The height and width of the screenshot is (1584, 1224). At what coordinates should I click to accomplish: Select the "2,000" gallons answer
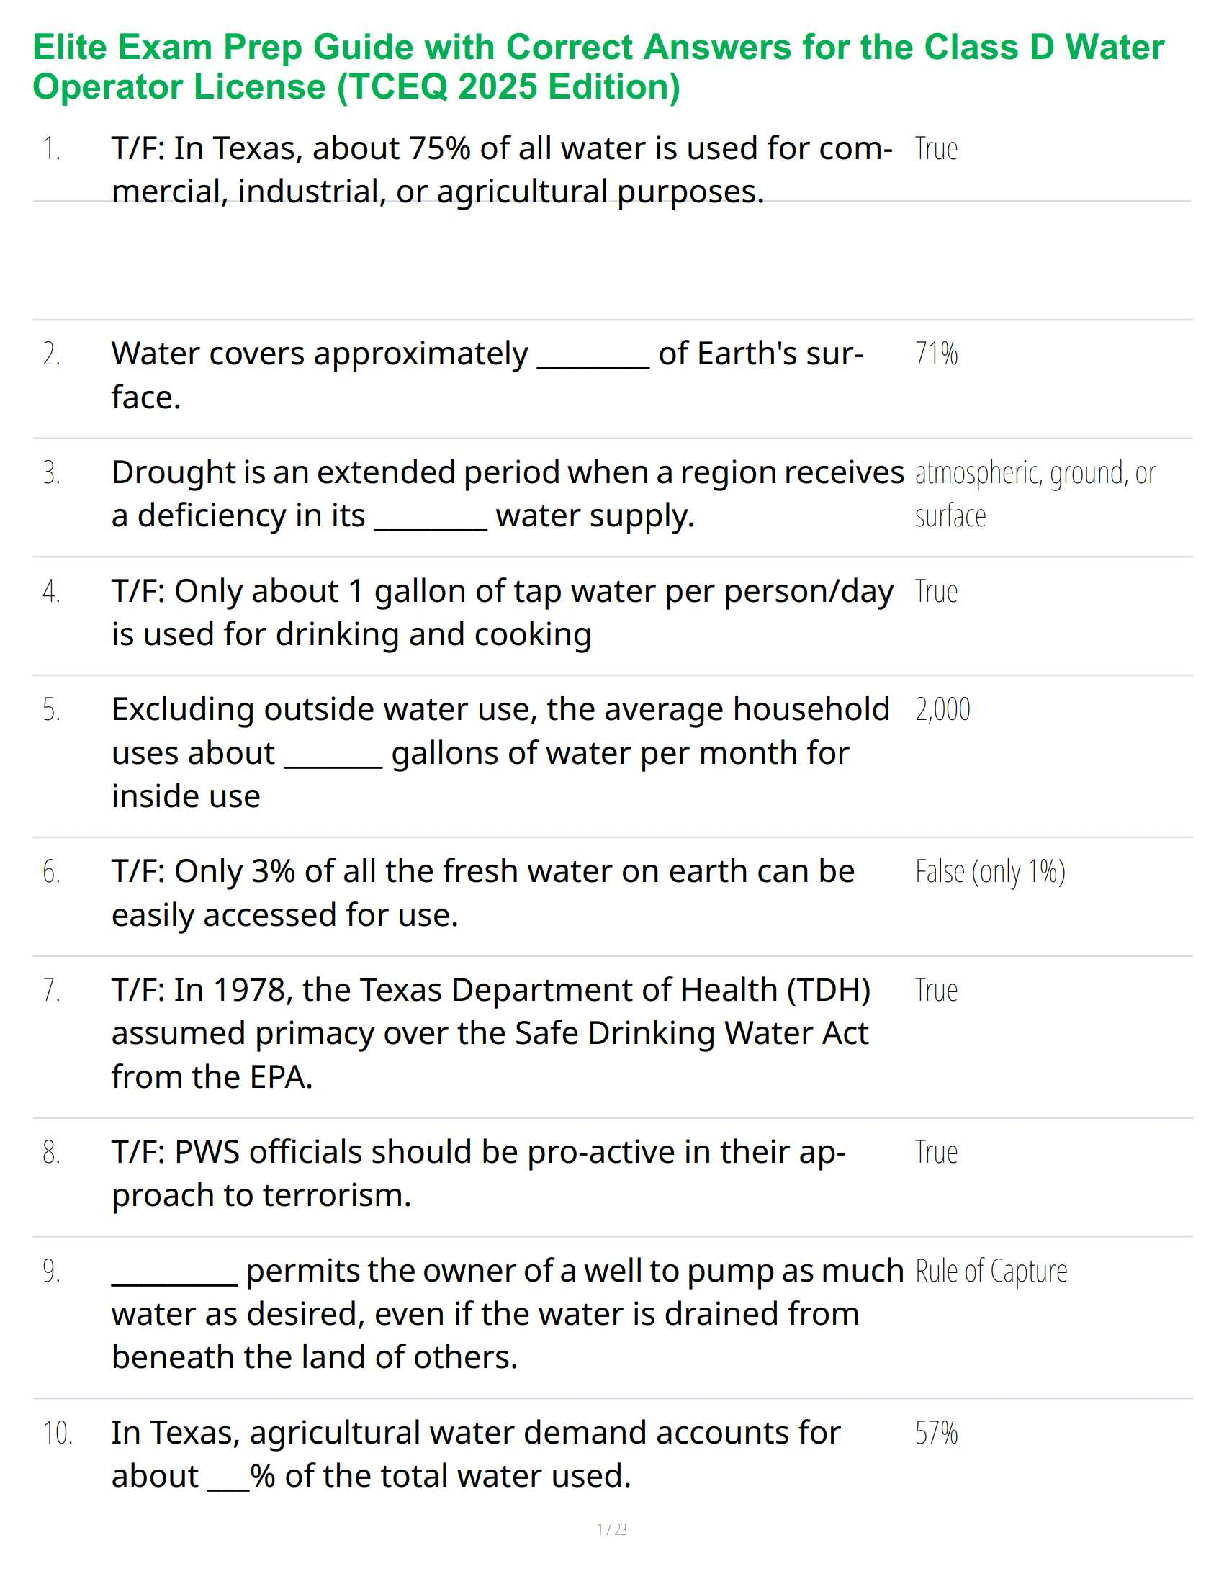coord(942,710)
